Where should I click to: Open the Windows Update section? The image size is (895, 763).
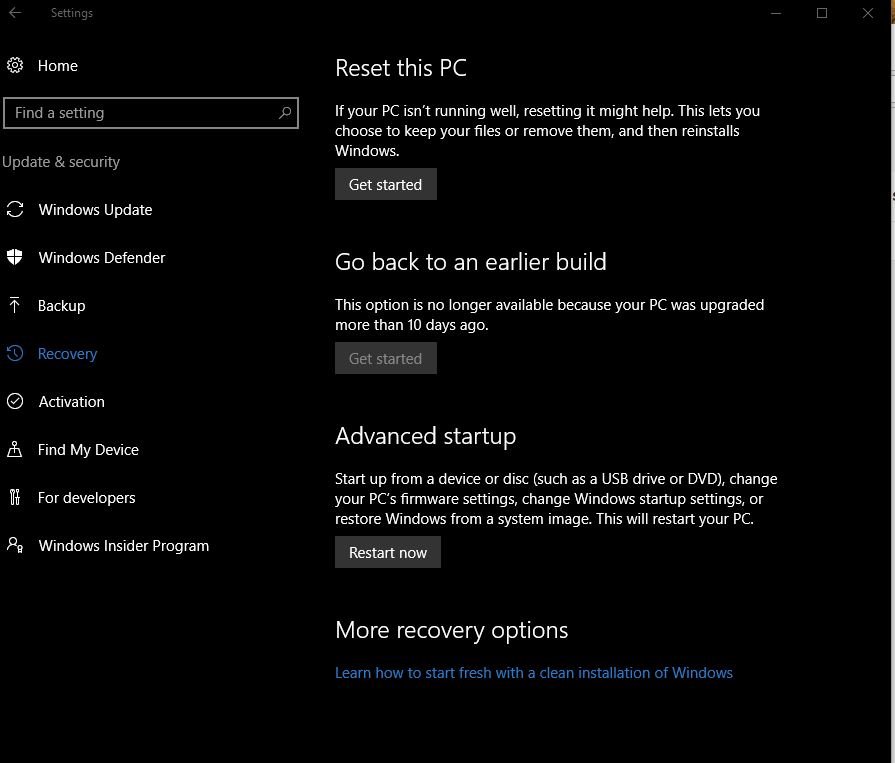[x=95, y=210]
